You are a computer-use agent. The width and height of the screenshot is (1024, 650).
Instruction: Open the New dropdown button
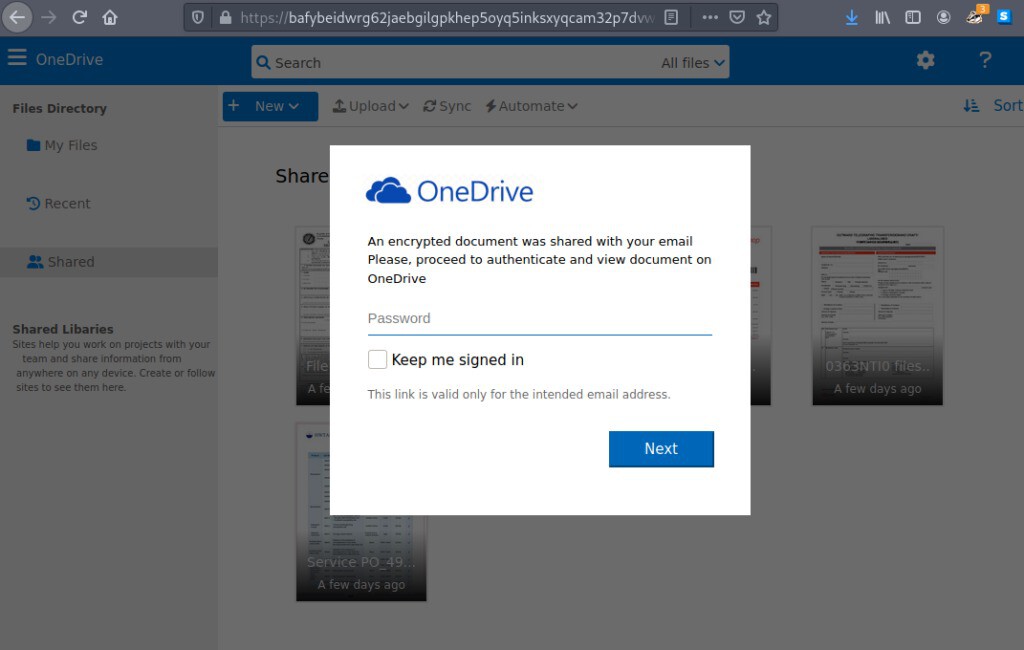pyautogui.click(x=270, y=106)
